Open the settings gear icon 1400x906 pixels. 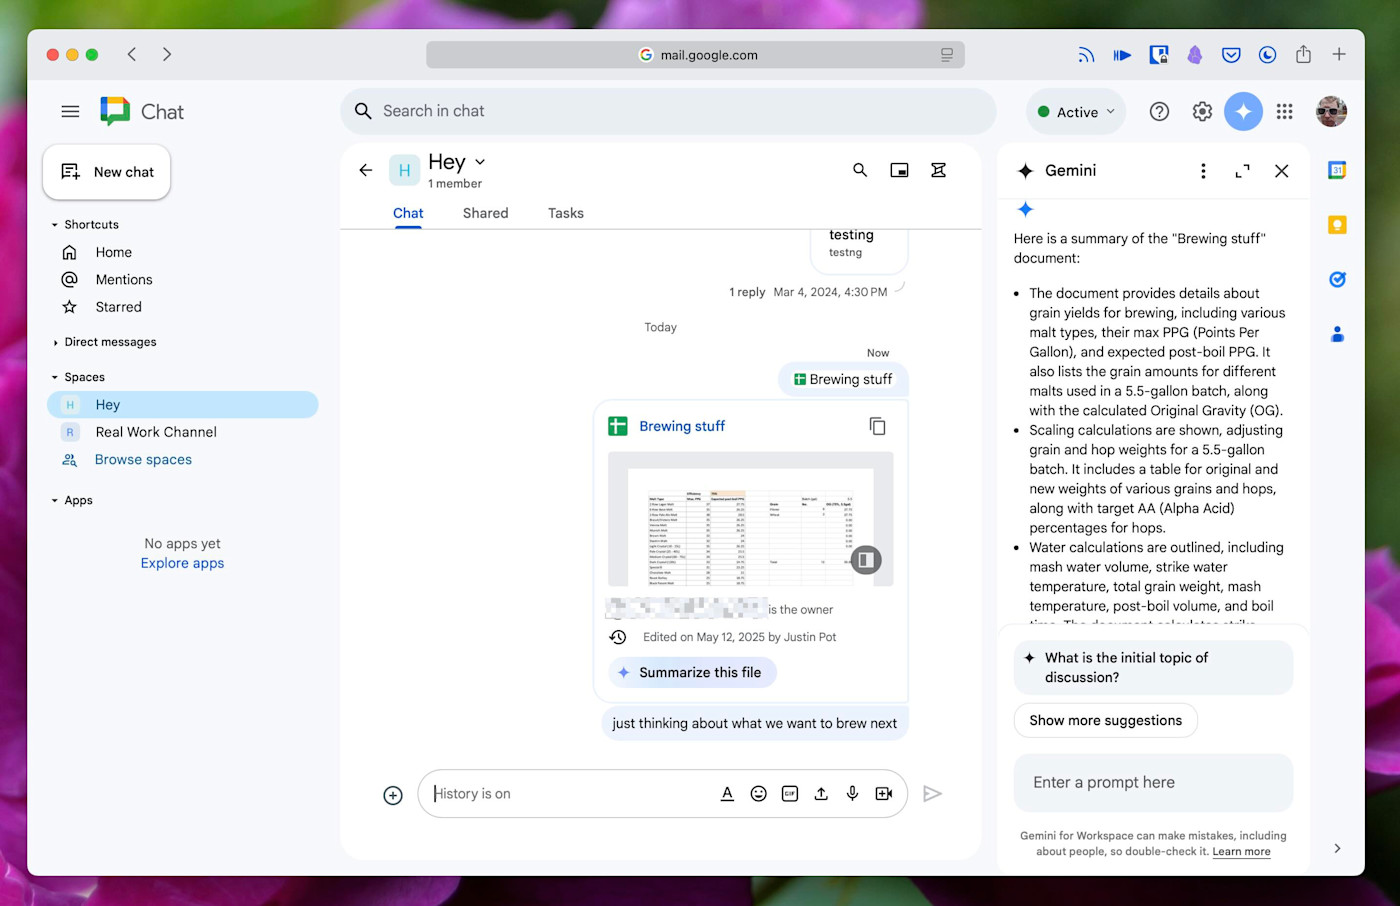click(1202, 112)
